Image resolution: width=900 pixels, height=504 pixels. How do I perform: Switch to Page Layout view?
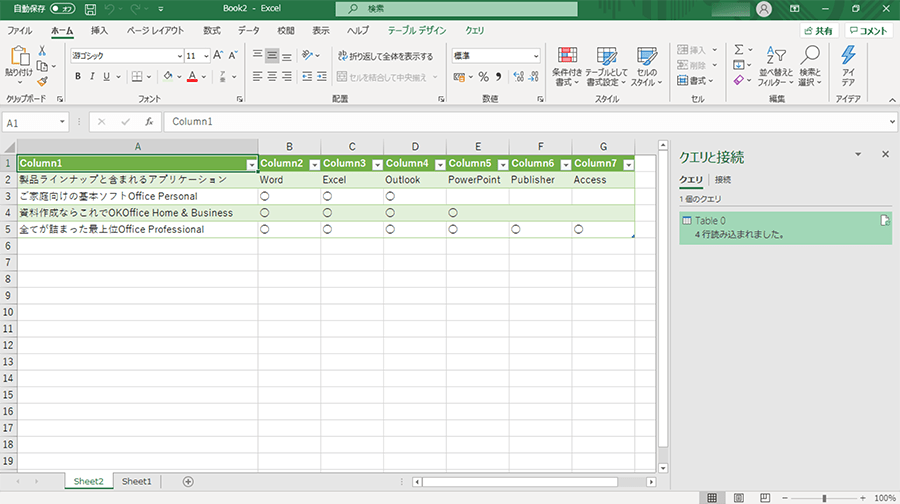739,498
